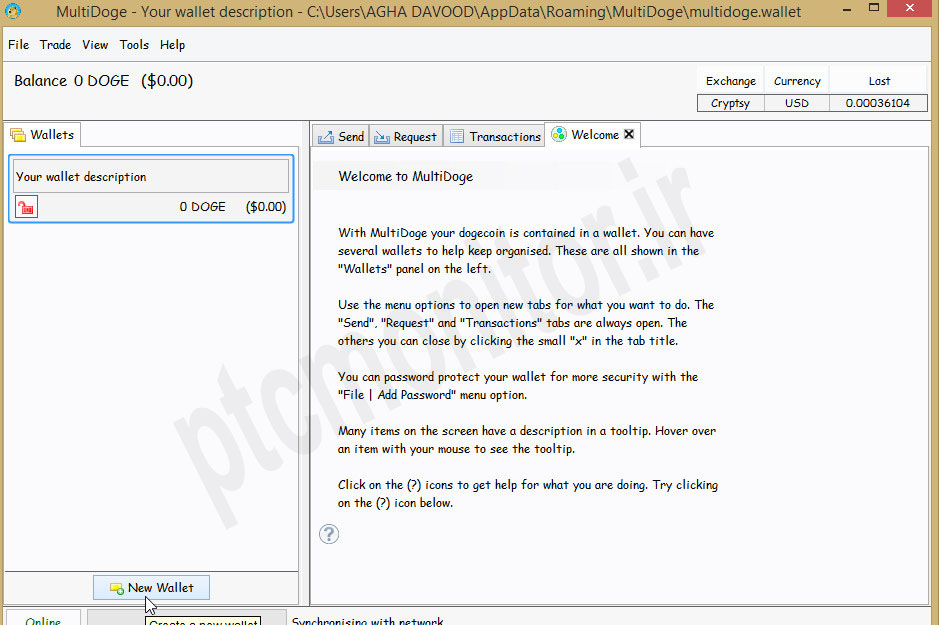This screenshot has height=625, width=939.
Task: Click the Send tab arrow icon
Action: 326,137
